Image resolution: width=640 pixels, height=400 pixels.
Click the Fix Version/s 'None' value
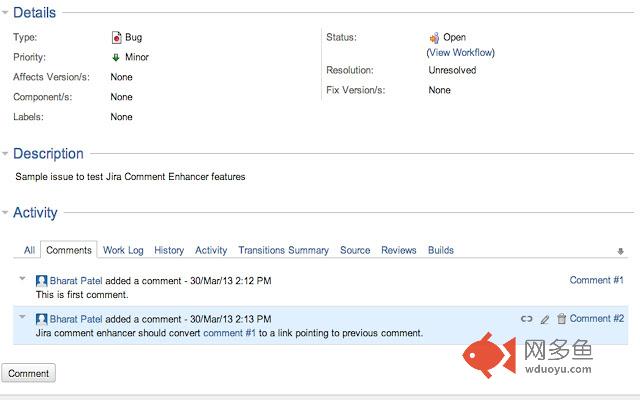pyautogui.click(x=440, y=90)
